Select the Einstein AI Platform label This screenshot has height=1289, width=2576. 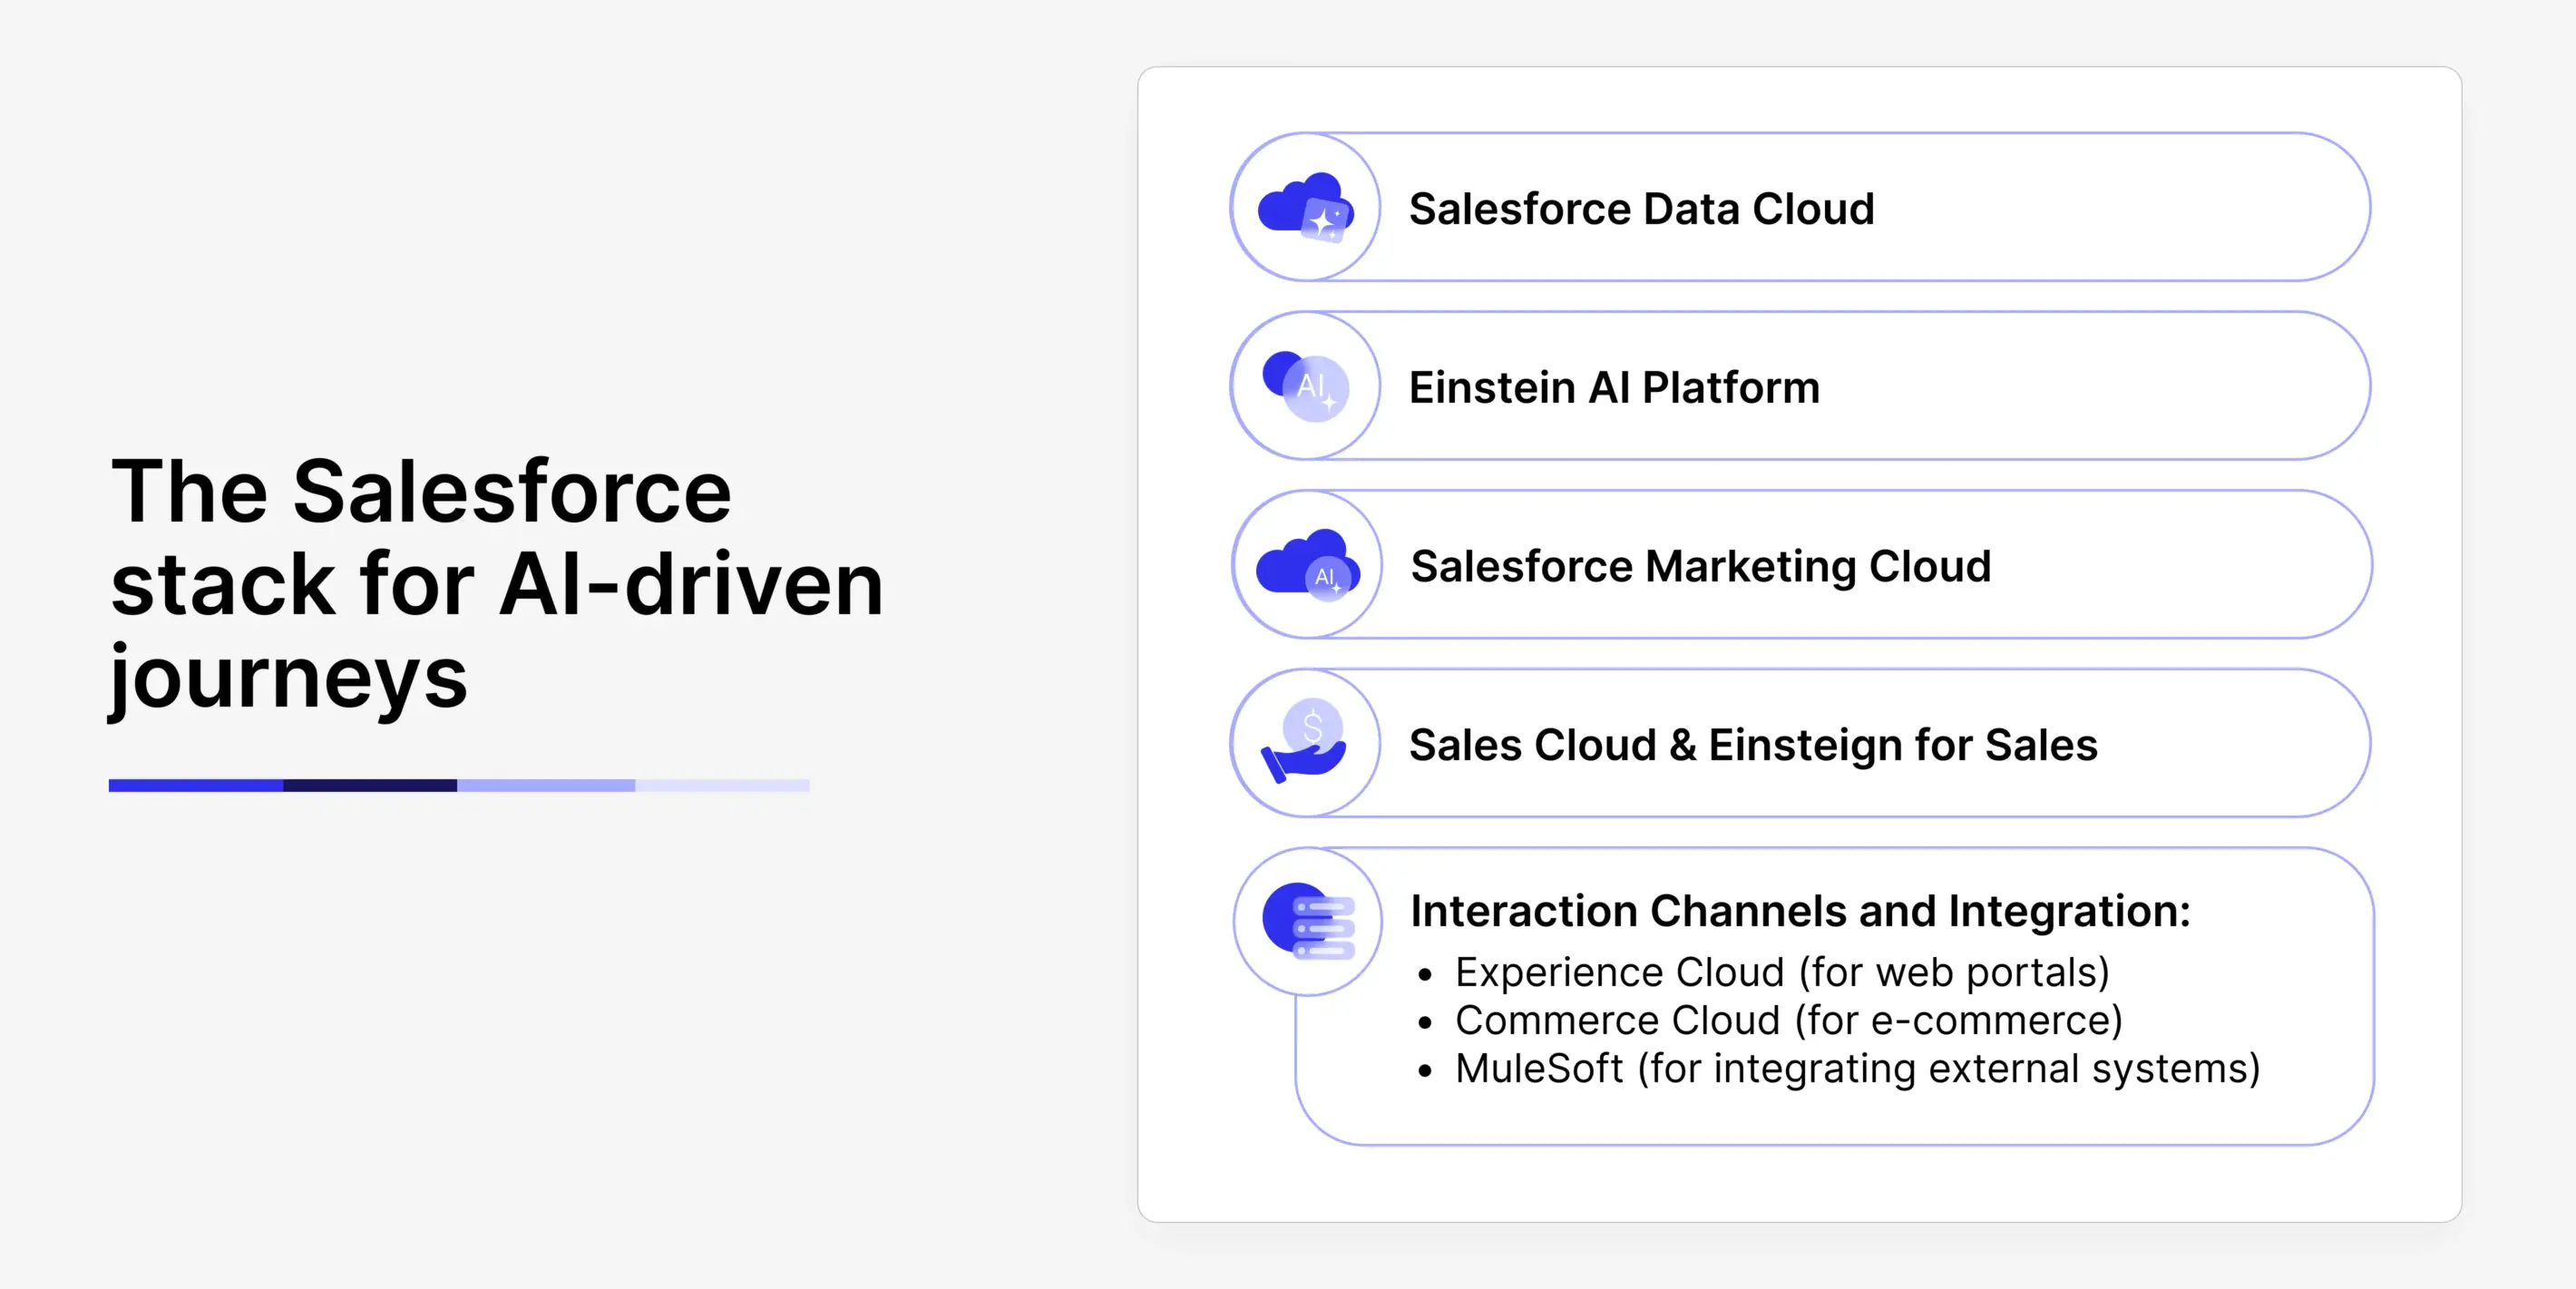pyautogui.click(x=1614, y=388)
